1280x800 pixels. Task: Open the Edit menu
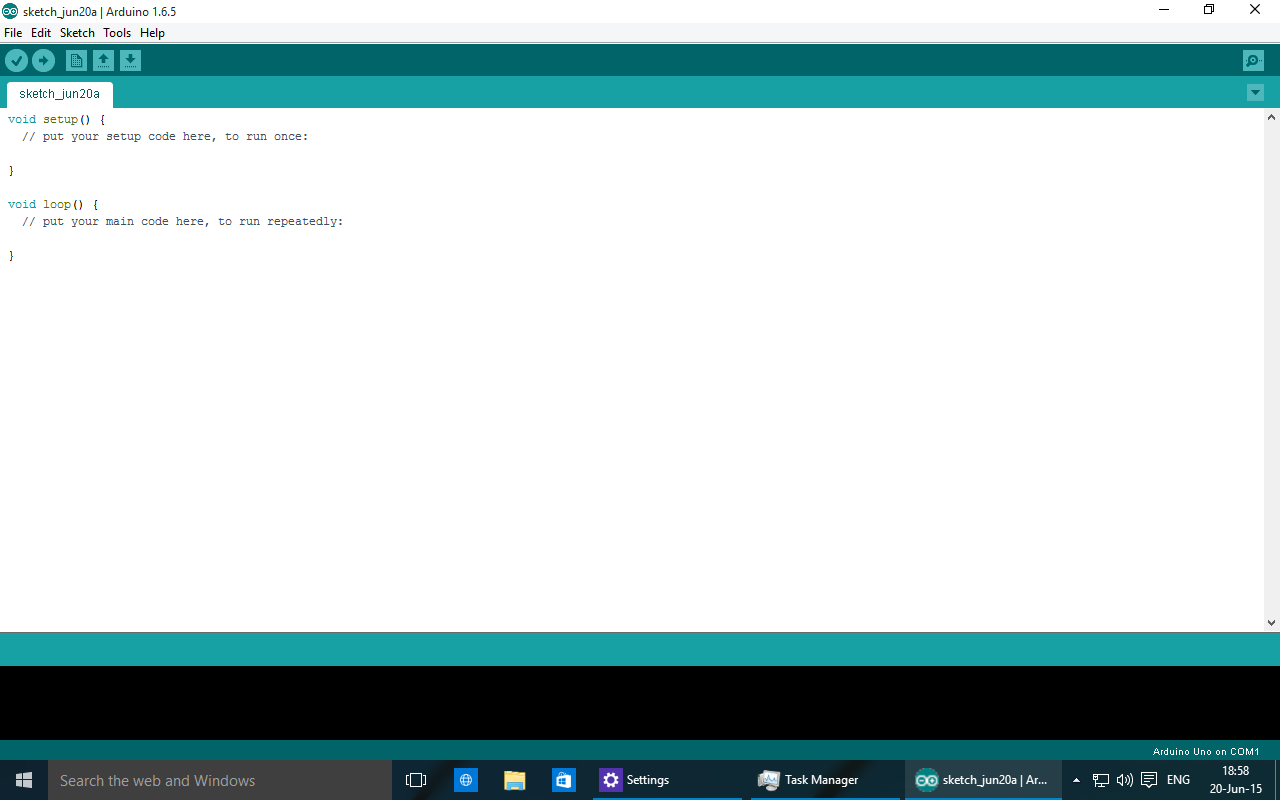pos(41,33)
